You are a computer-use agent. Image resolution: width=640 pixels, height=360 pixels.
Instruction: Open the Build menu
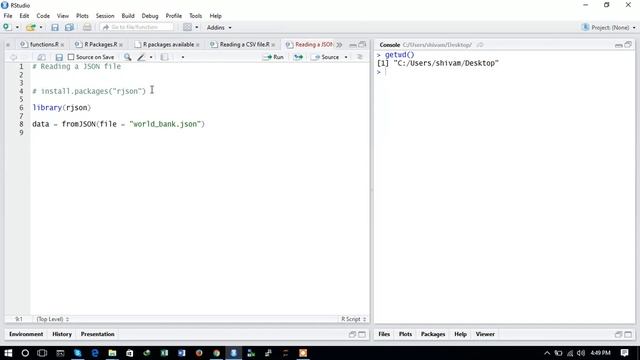click(128, 16)
